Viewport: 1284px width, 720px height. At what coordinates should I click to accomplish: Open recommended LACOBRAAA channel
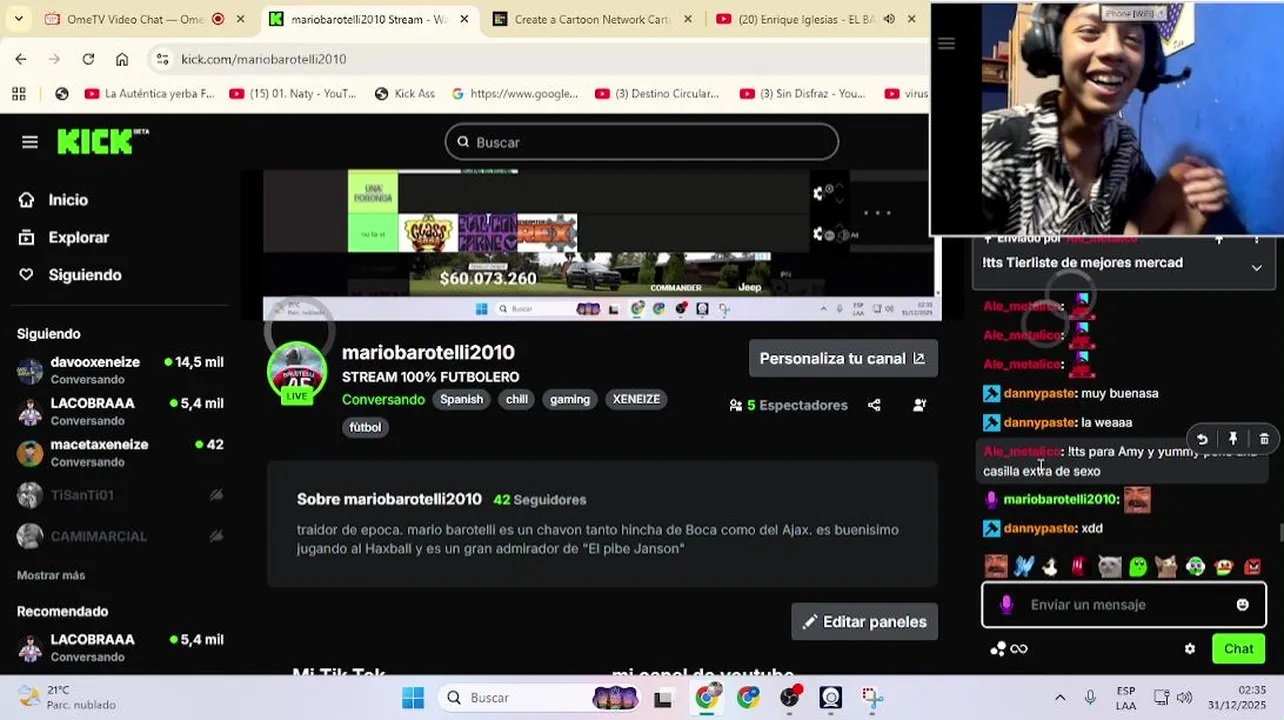point(120,647)
